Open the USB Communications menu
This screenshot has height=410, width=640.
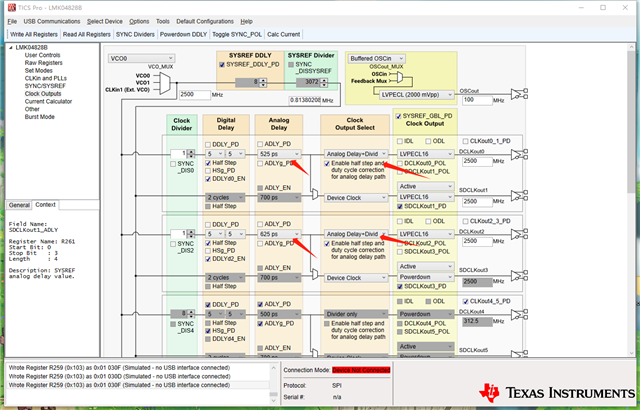[x=52, y=21]
